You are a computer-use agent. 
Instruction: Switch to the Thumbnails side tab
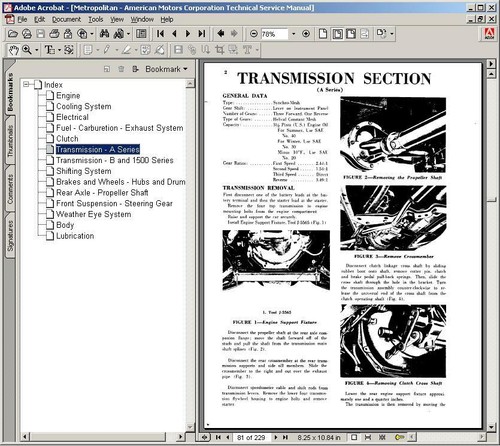tap(10, 141)
